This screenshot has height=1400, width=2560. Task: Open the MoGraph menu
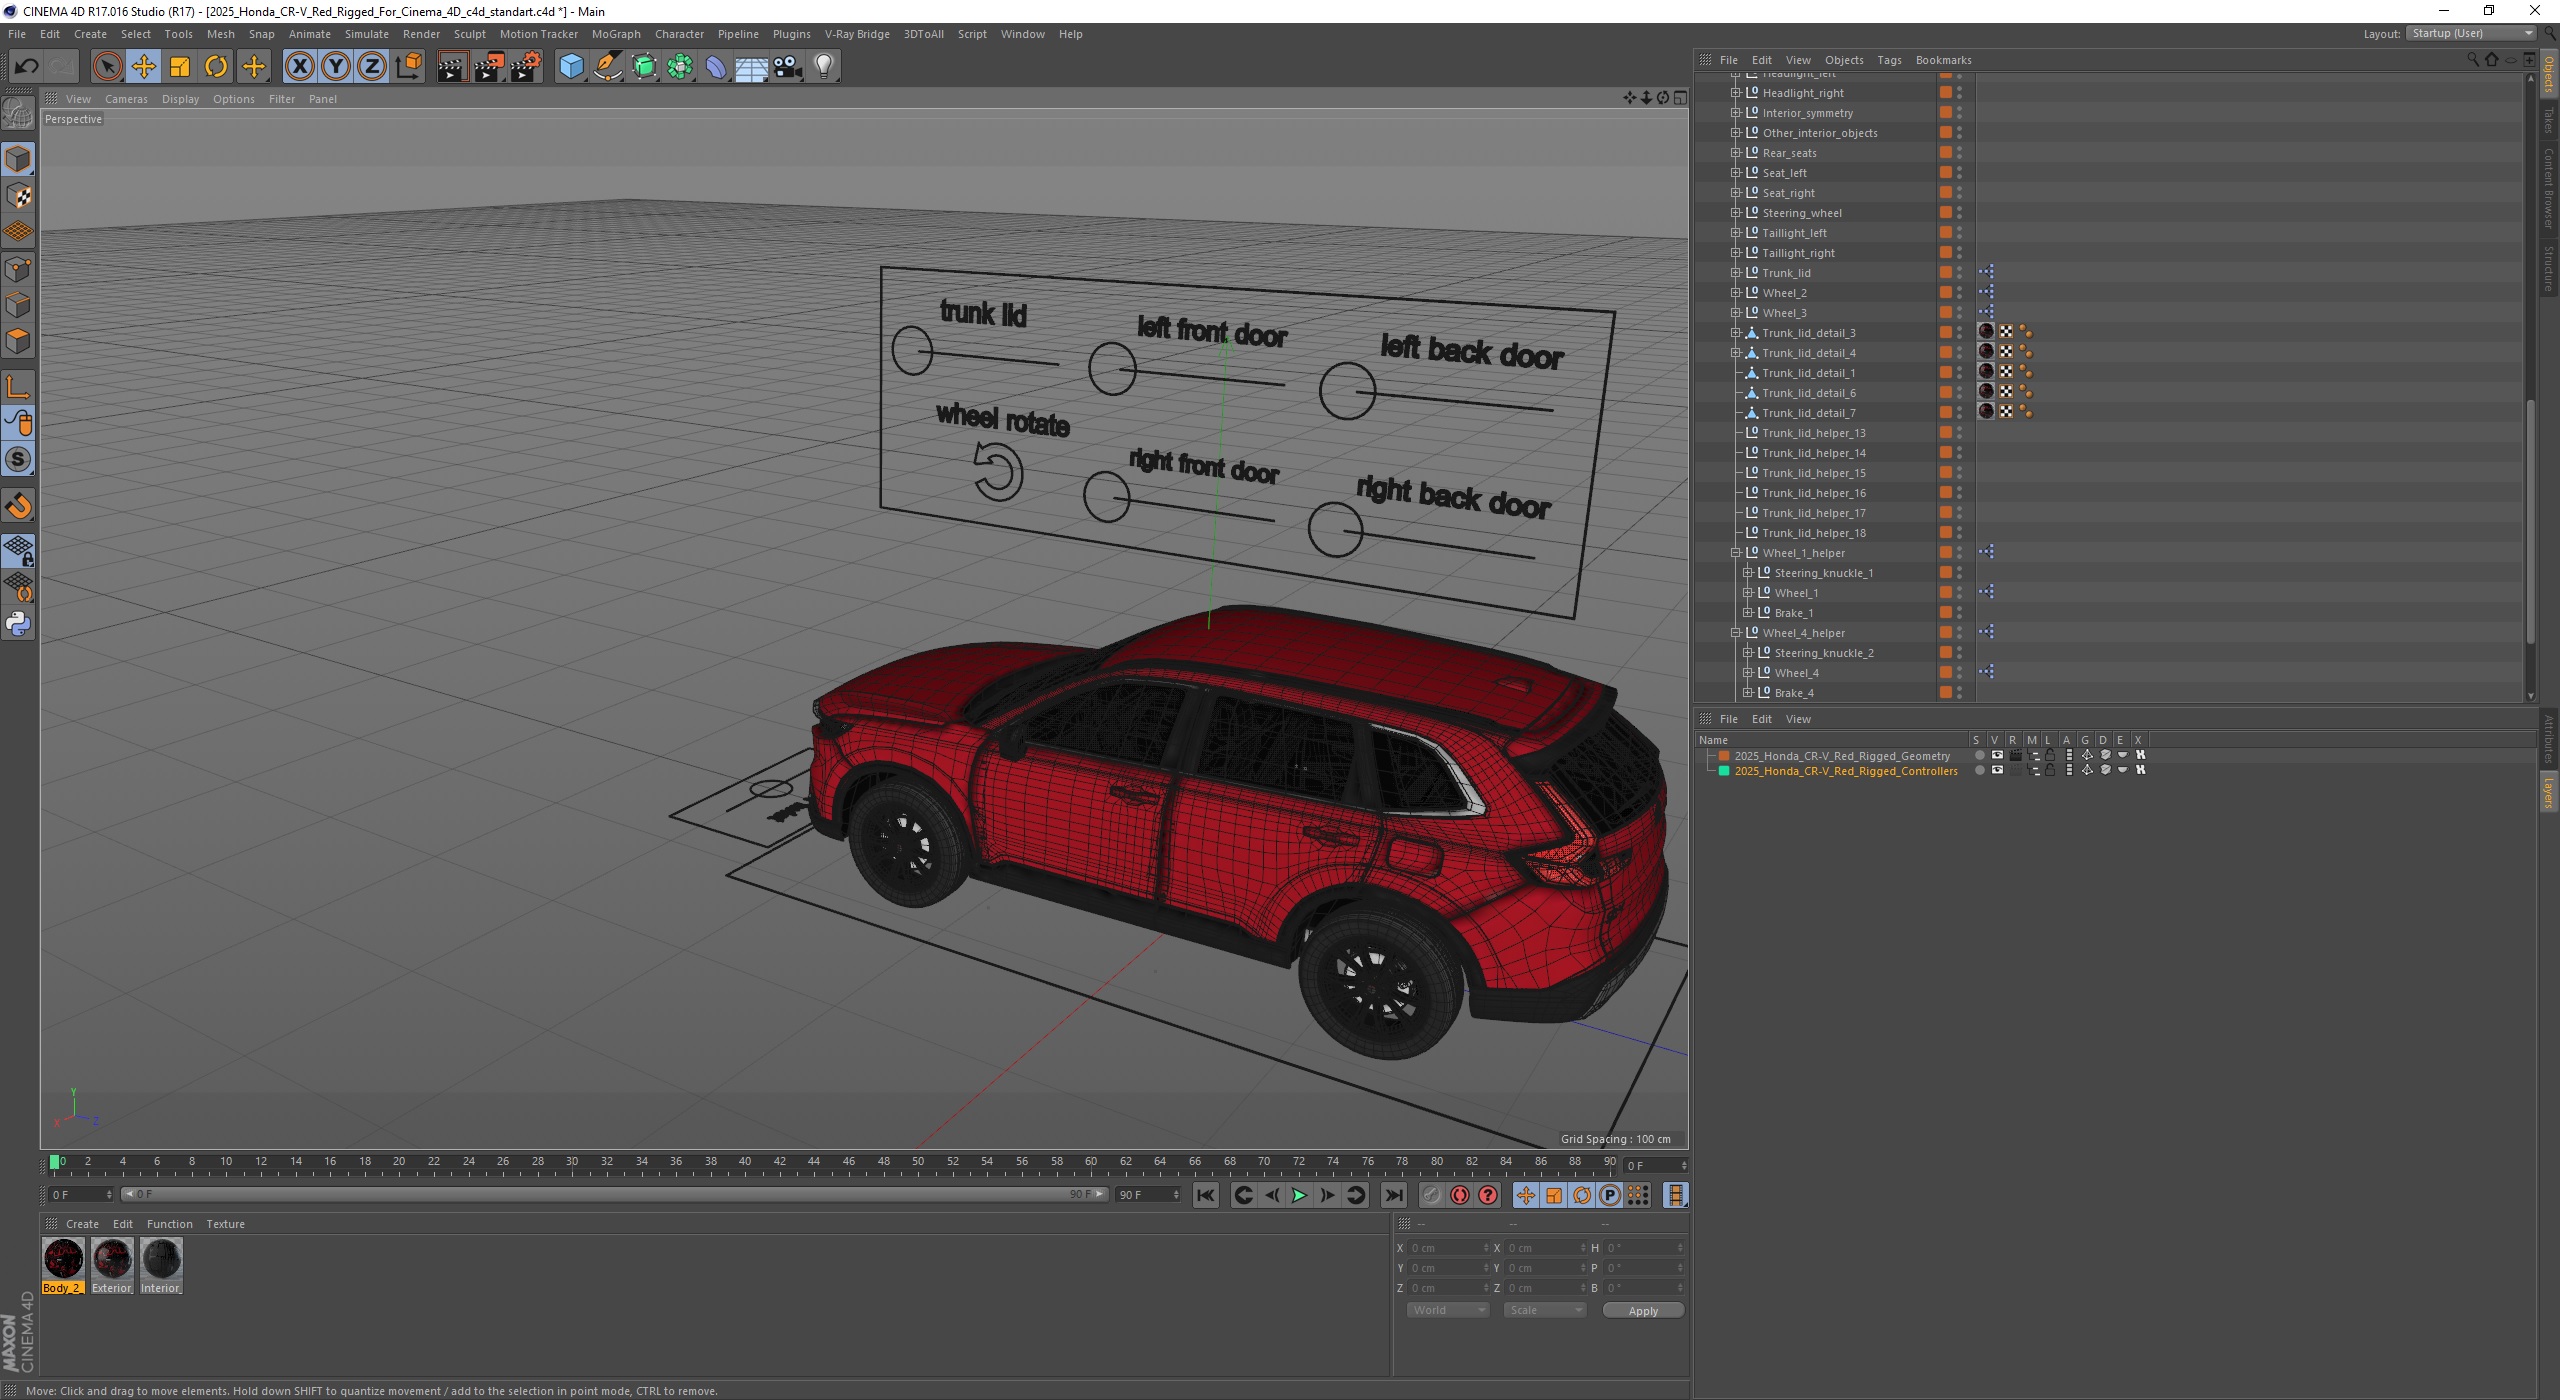tap(616, 34)
